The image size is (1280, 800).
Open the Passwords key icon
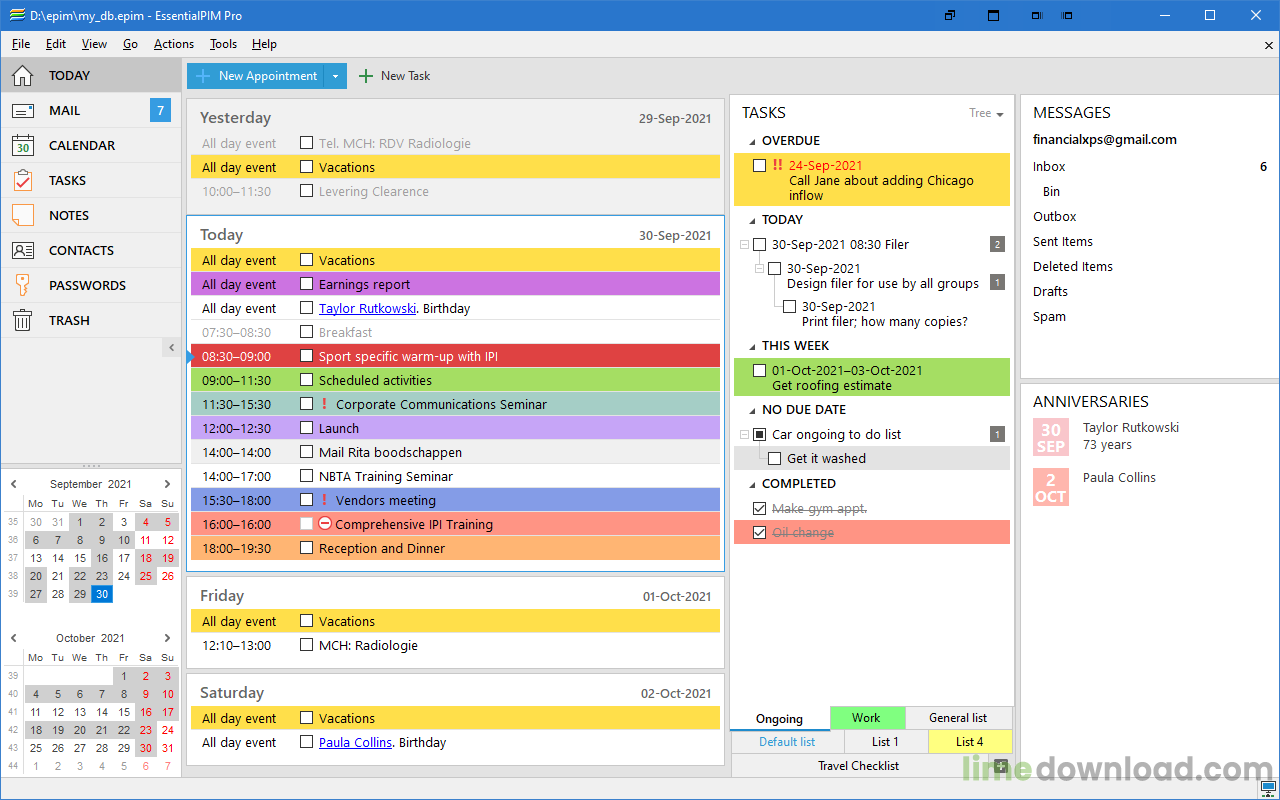pos(23,286)
